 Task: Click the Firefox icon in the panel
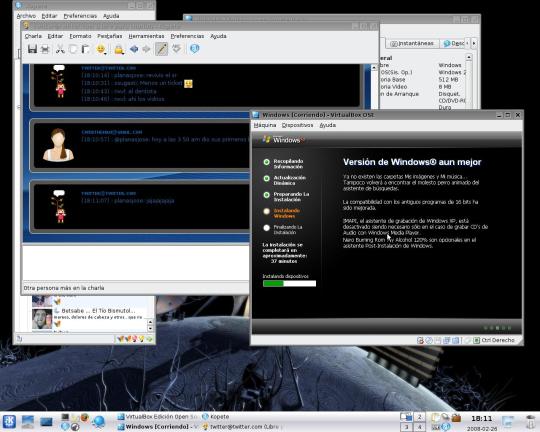pos(84,418)
